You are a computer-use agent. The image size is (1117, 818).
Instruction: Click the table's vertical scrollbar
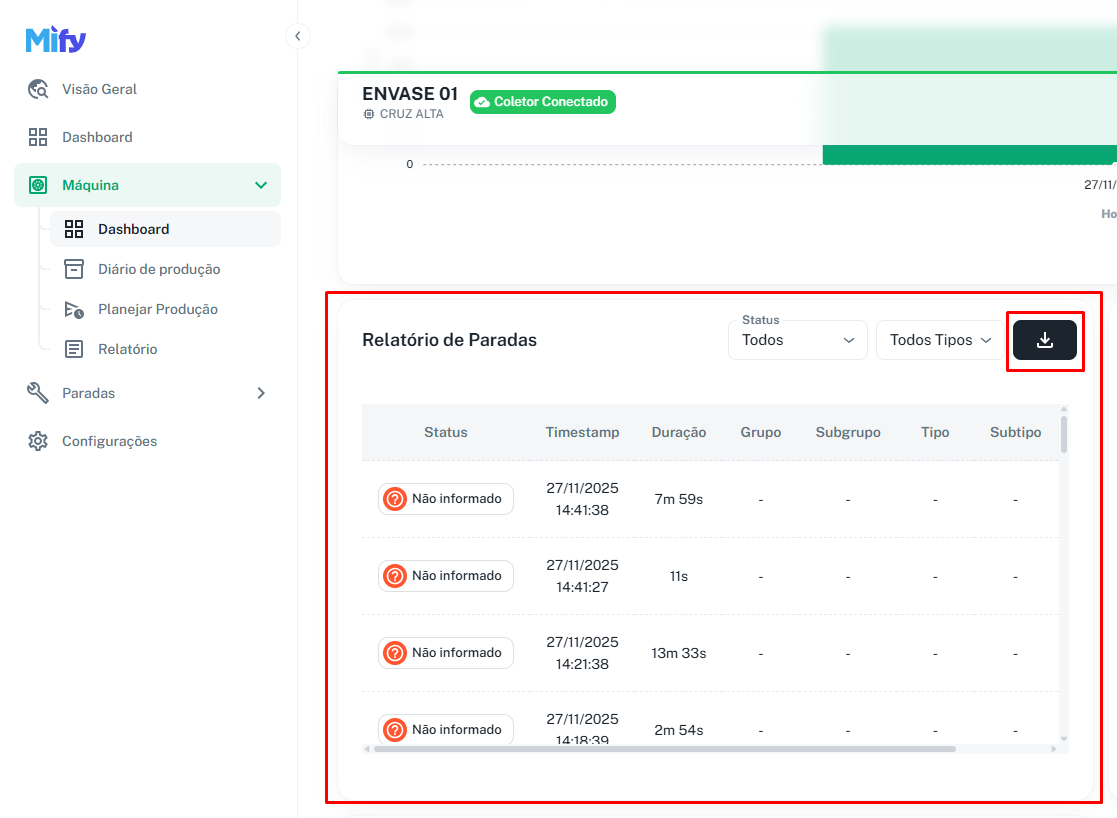(1063, 435)
